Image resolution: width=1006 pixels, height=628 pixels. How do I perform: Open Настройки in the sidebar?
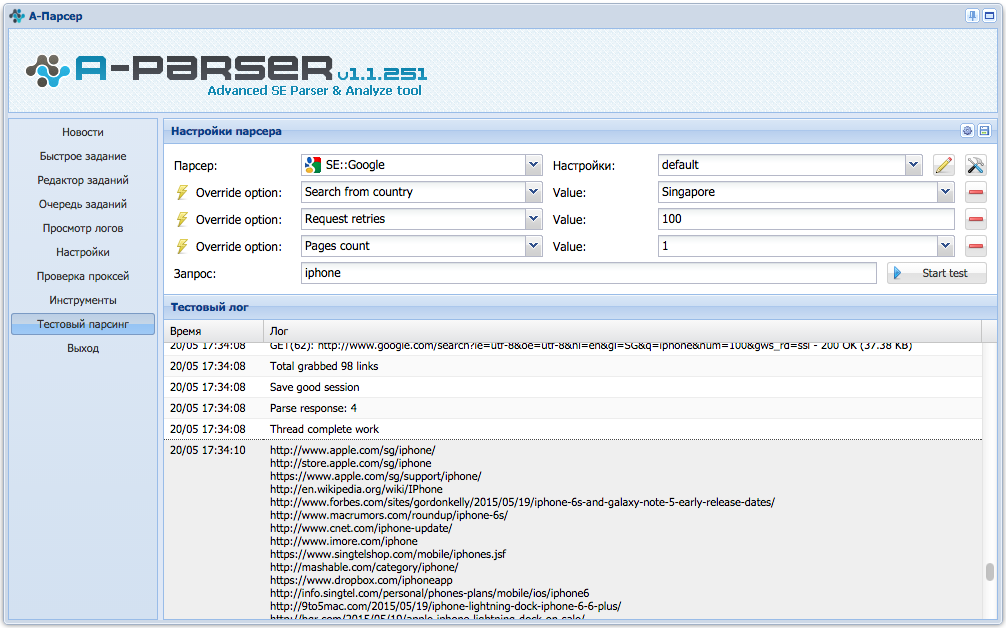coord(83,252)
